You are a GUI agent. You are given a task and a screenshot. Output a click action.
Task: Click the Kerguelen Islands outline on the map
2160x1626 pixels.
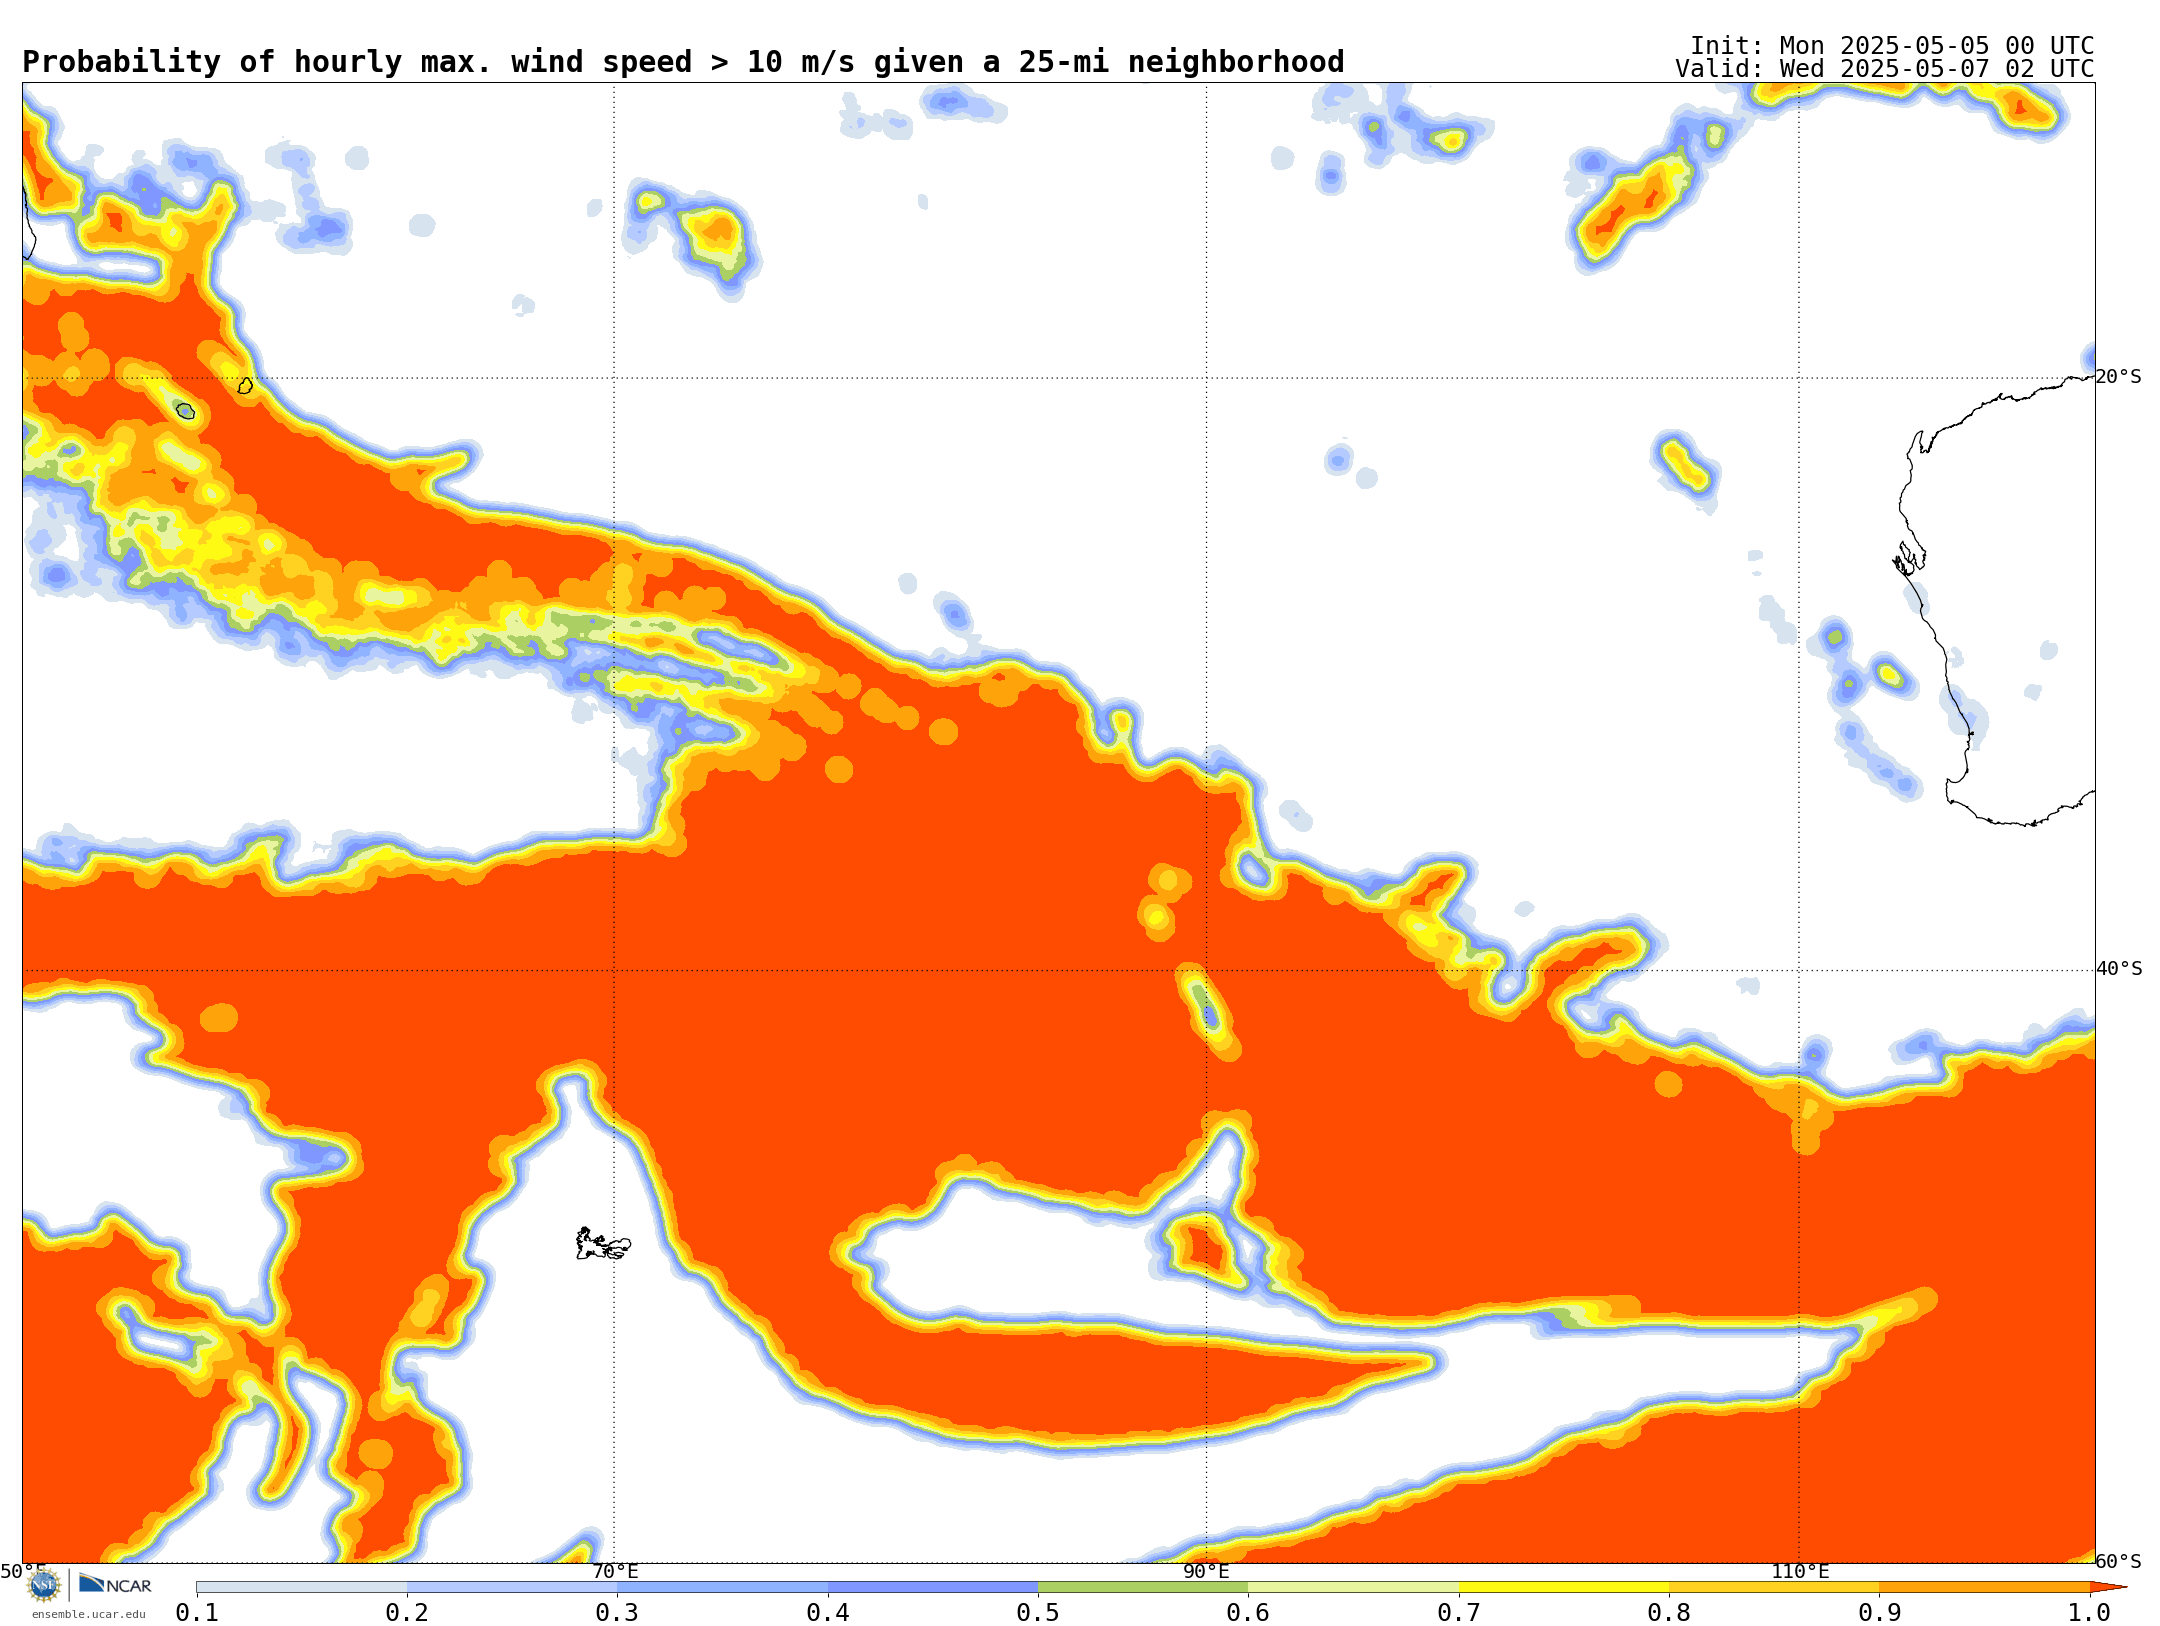click(x=603, y=1244)
